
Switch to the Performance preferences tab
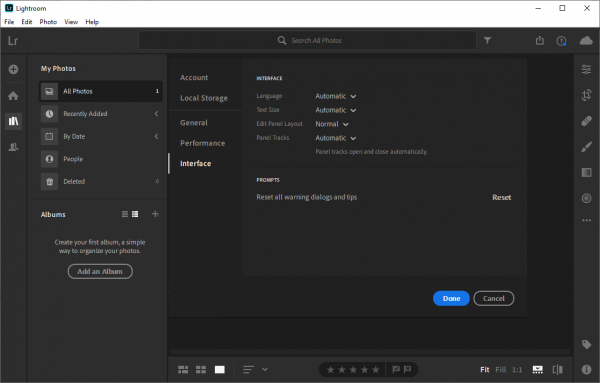[x=202, y=143]
